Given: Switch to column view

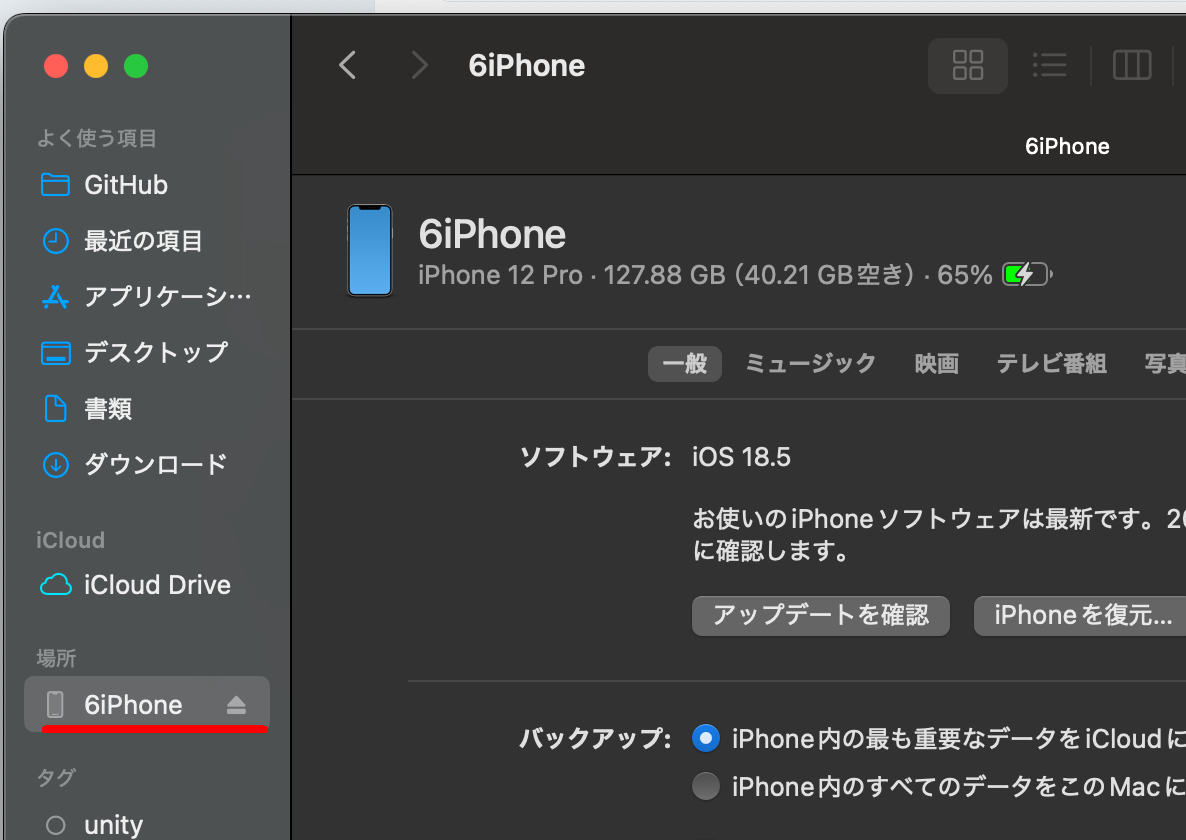Looking at the screenshot, I should [1132, 66].
